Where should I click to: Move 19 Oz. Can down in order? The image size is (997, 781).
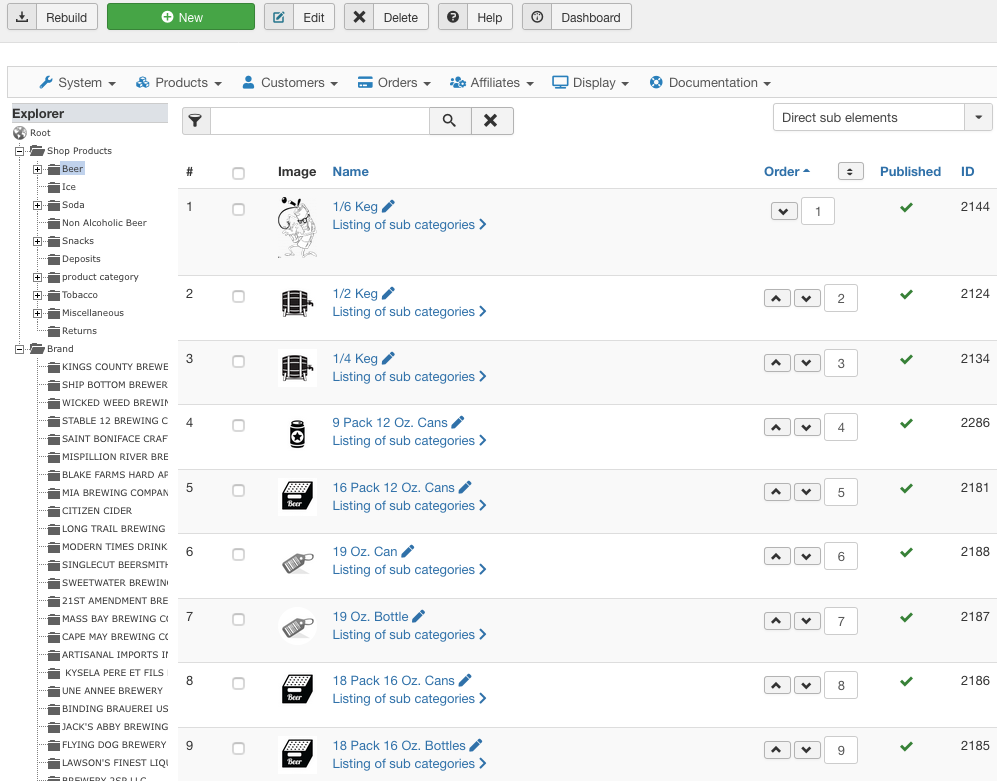(807, 556)
